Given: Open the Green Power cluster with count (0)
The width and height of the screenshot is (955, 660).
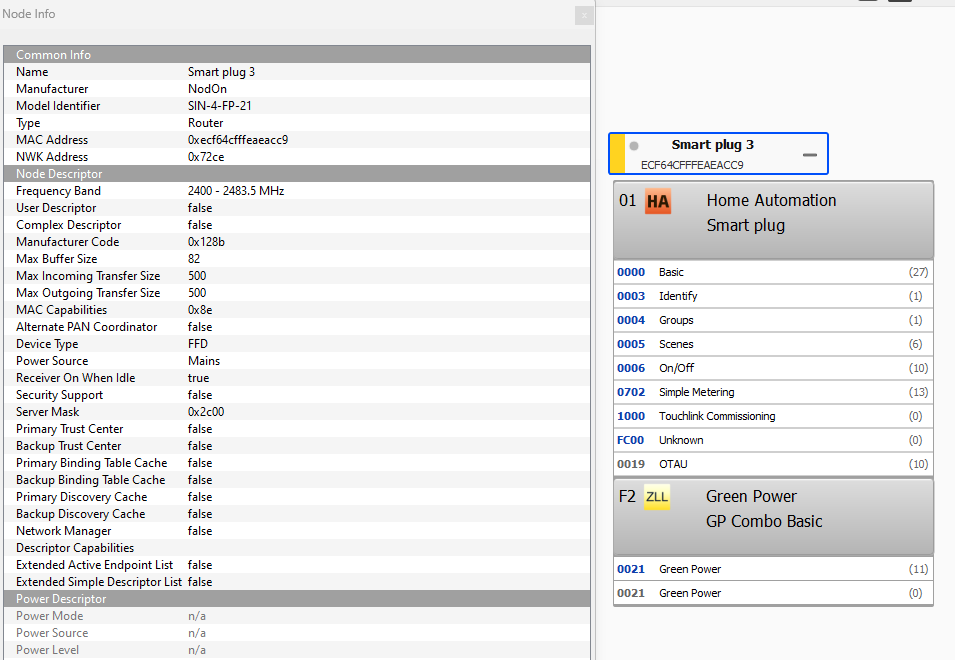Looking at the screenshot, I should (x=773, y=593).
